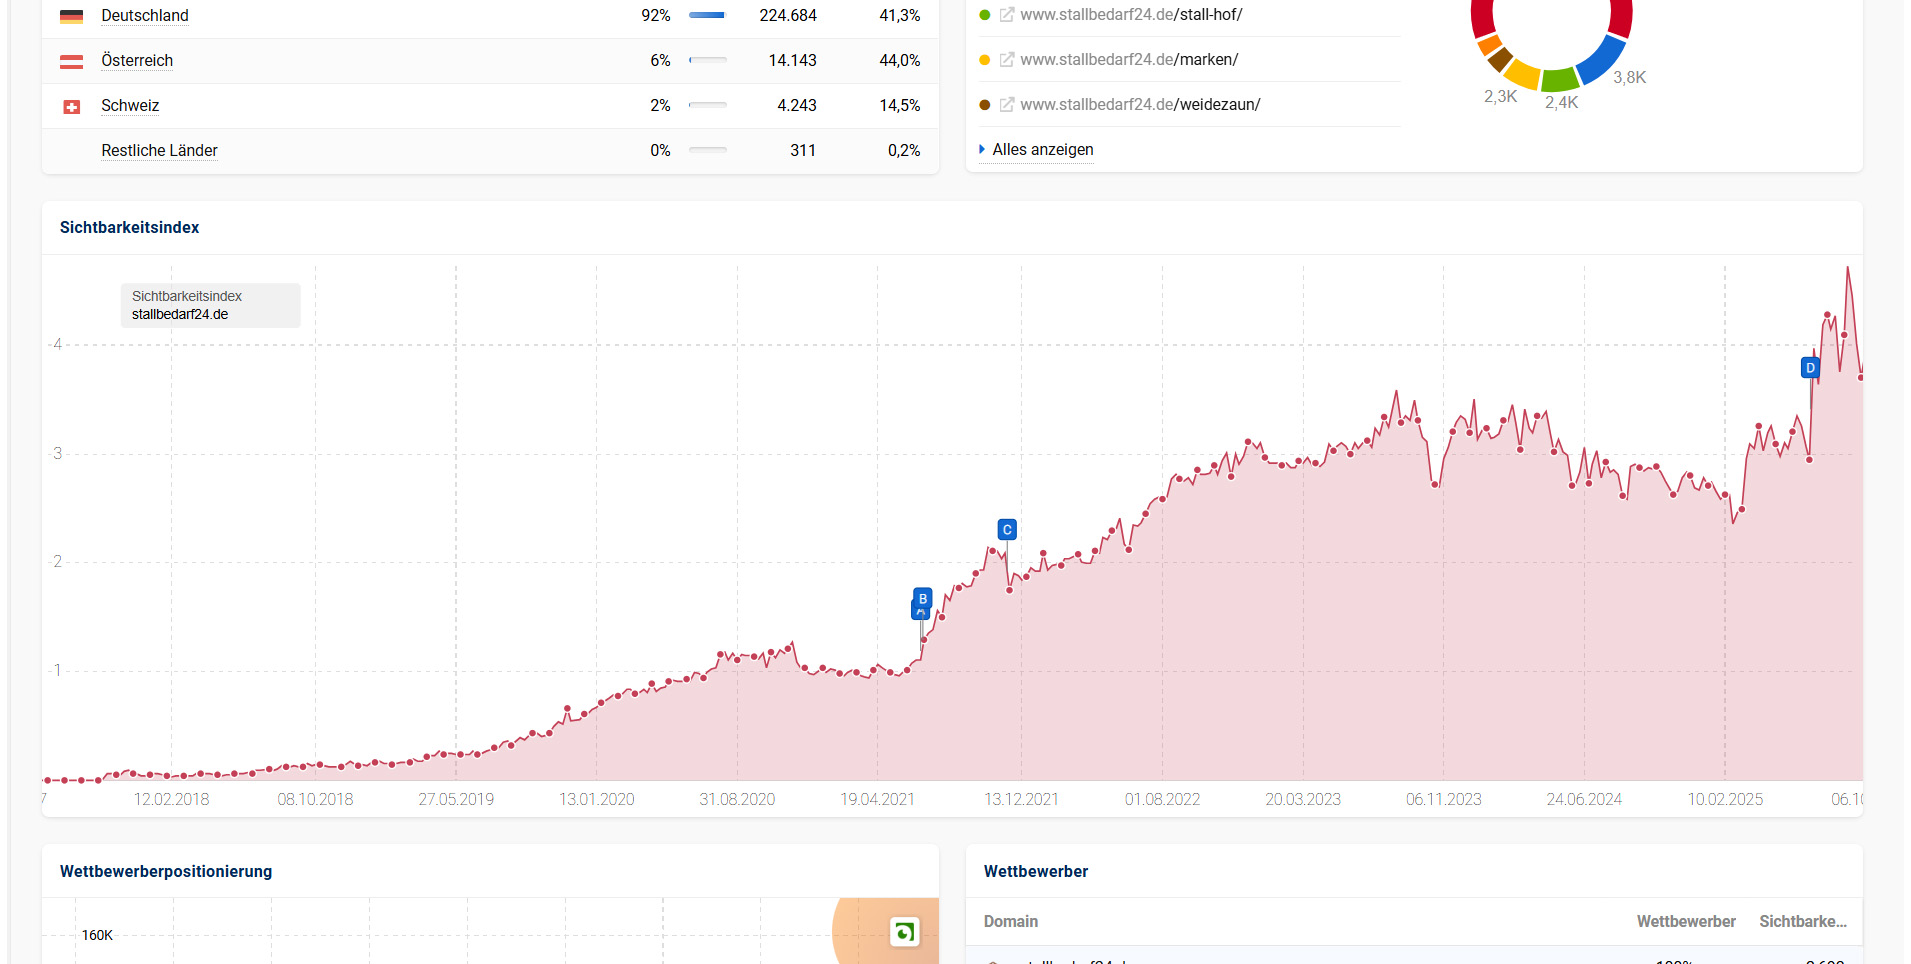The width and height of the screenshot is (1911, 964).
Task: Open the Österreich country link
Action: (x=137, y=61)
